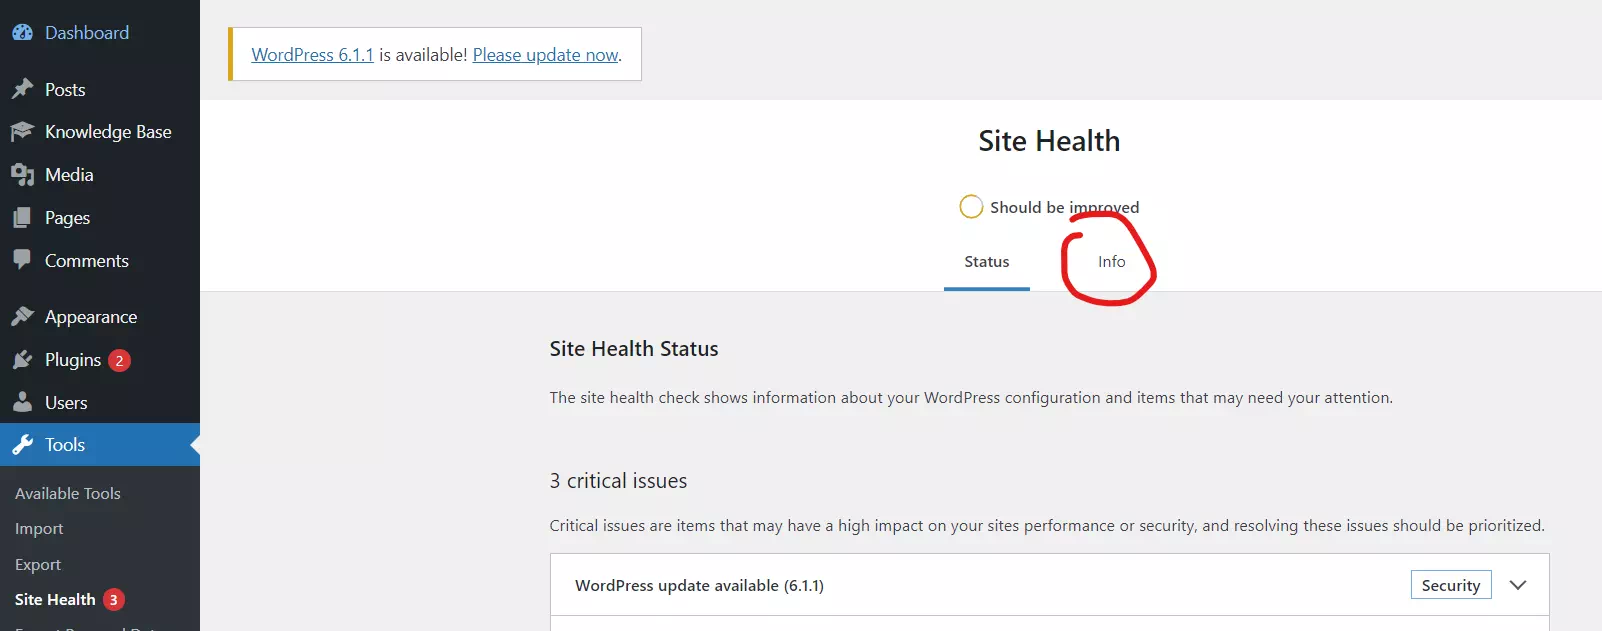Click the Site Health status circle indicator

971,207
